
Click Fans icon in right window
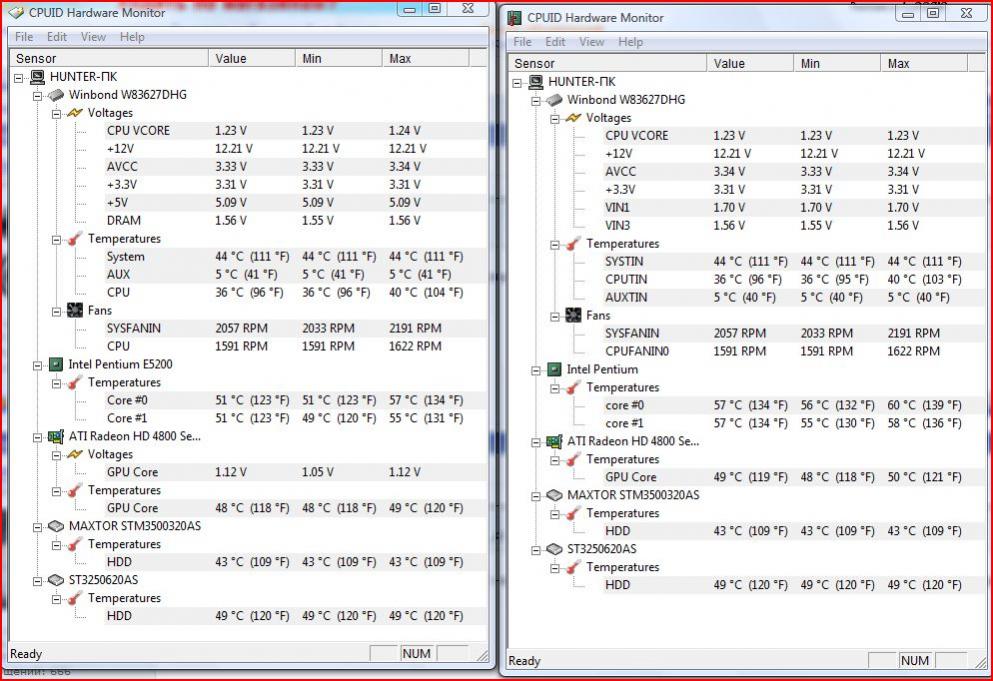click(x=573, y=315)
